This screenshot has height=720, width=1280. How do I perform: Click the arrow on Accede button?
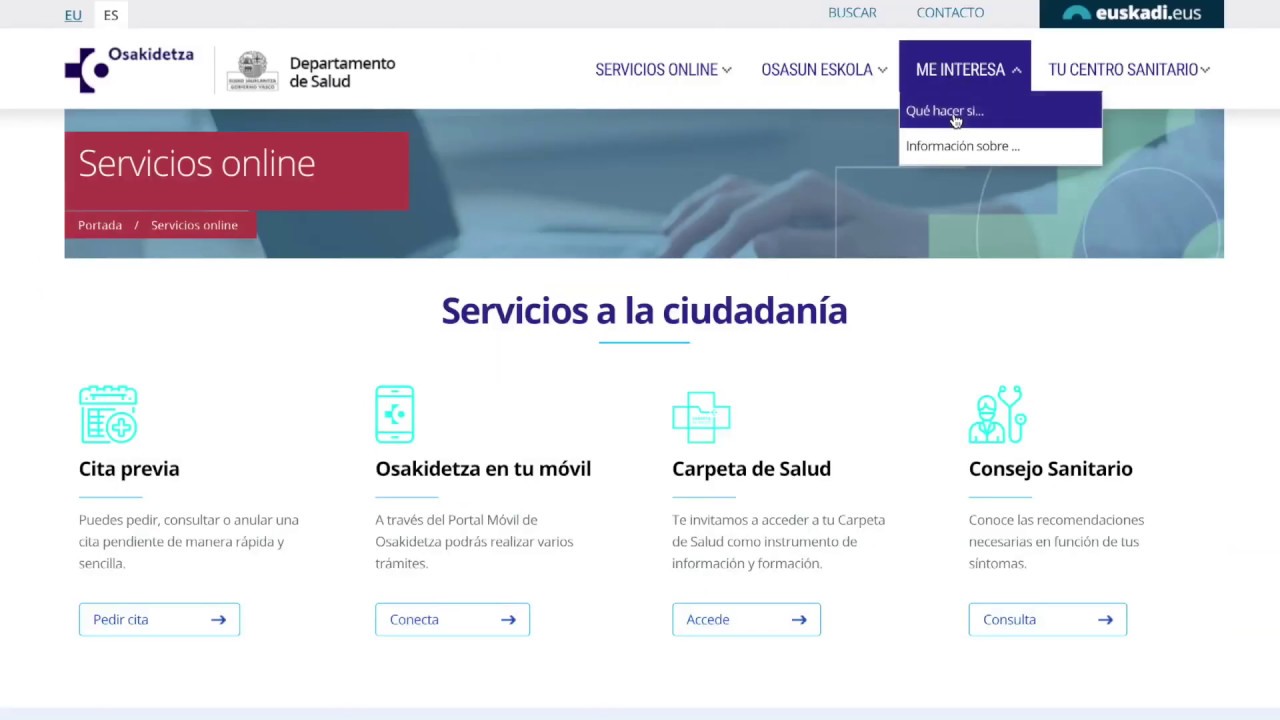799,620
